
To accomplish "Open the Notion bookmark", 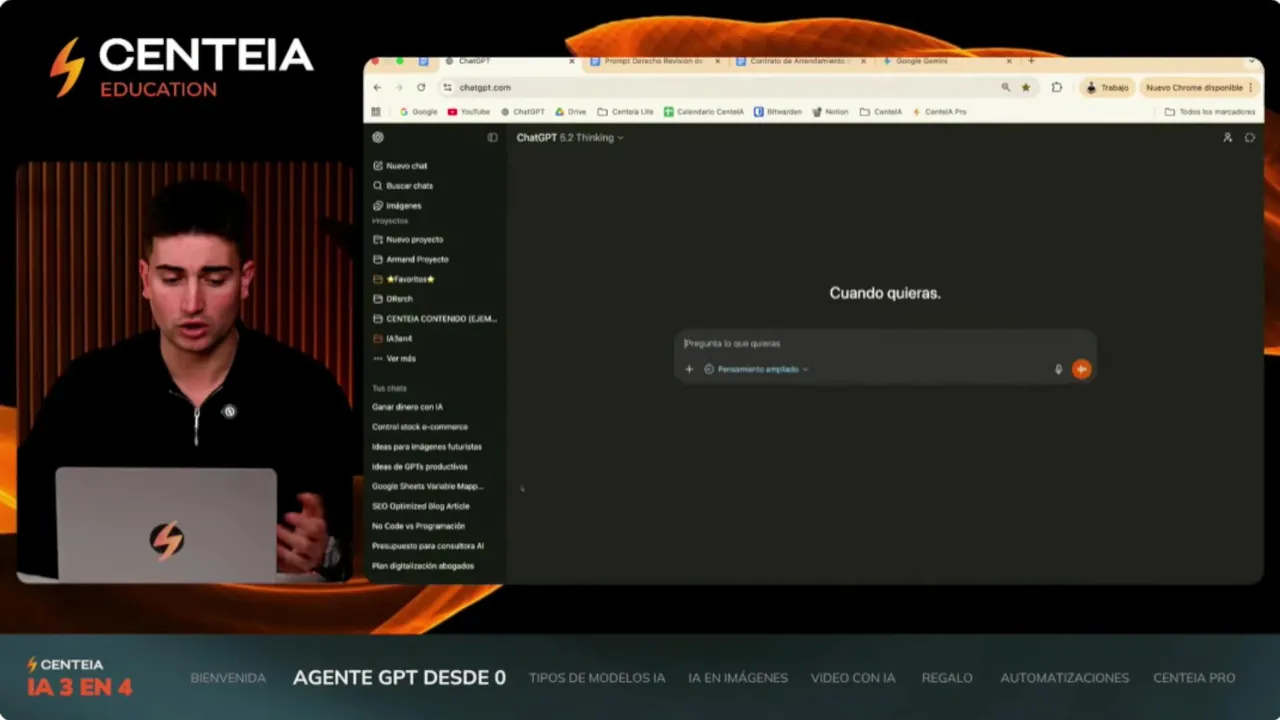I will pos(830,112).
